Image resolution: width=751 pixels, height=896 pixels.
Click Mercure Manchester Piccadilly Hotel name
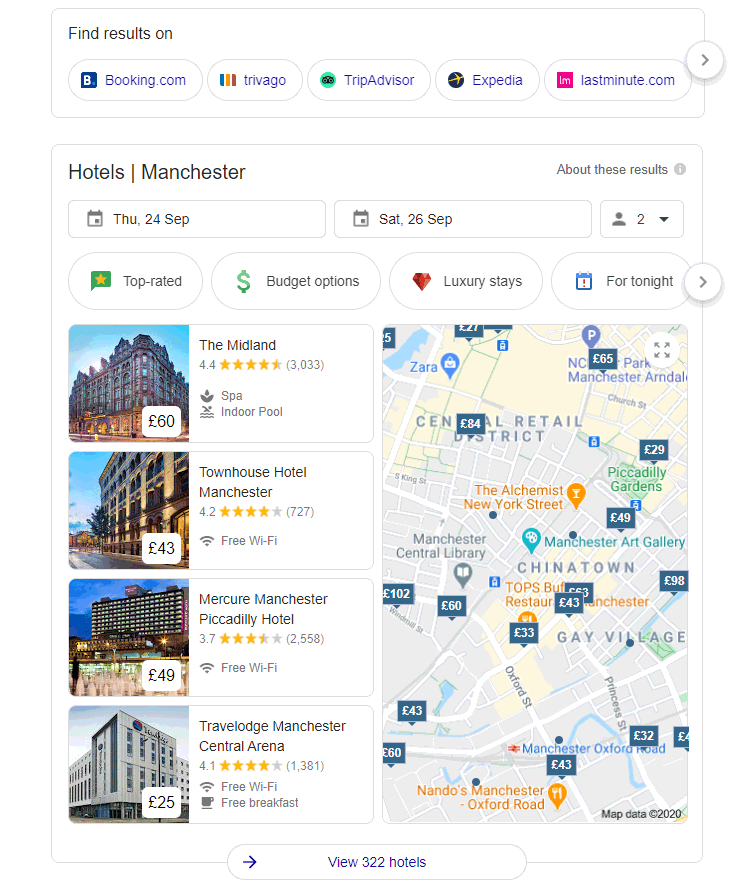[x=263, y=609]
